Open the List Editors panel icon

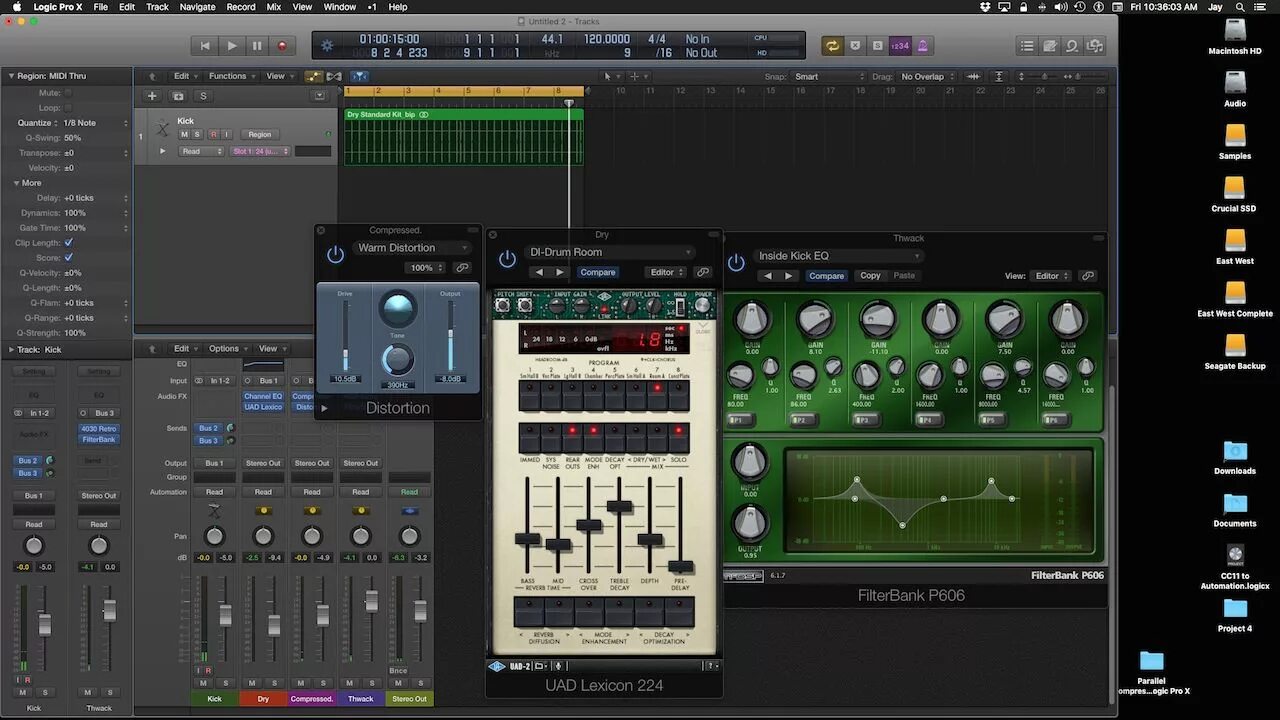[1027, 45]
